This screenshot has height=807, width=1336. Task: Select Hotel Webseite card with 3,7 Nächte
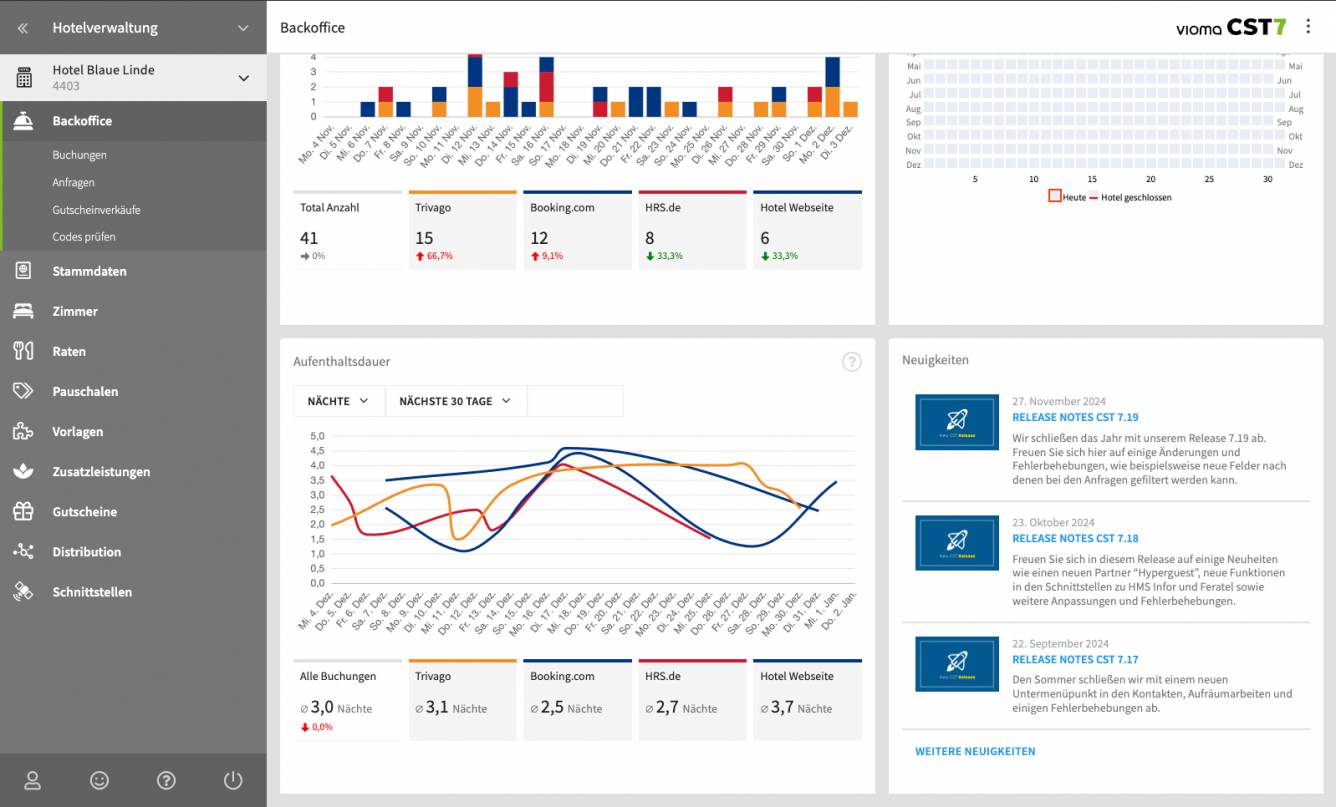point(808,700)
